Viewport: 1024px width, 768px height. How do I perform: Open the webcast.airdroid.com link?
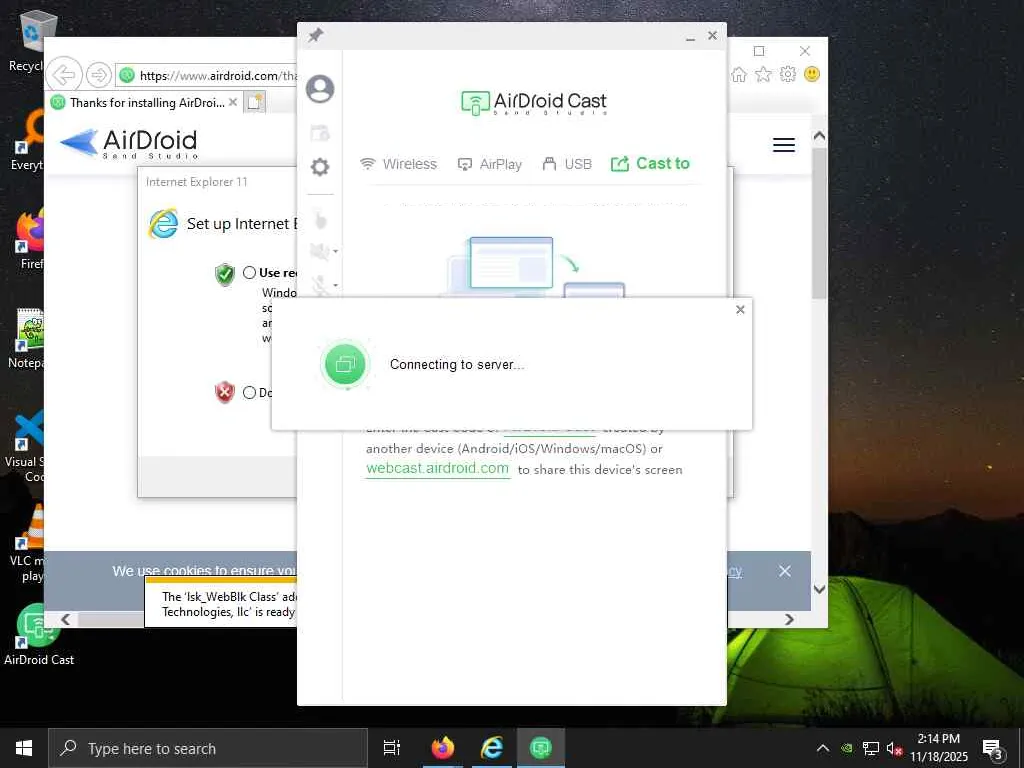[x=438, y=468]
